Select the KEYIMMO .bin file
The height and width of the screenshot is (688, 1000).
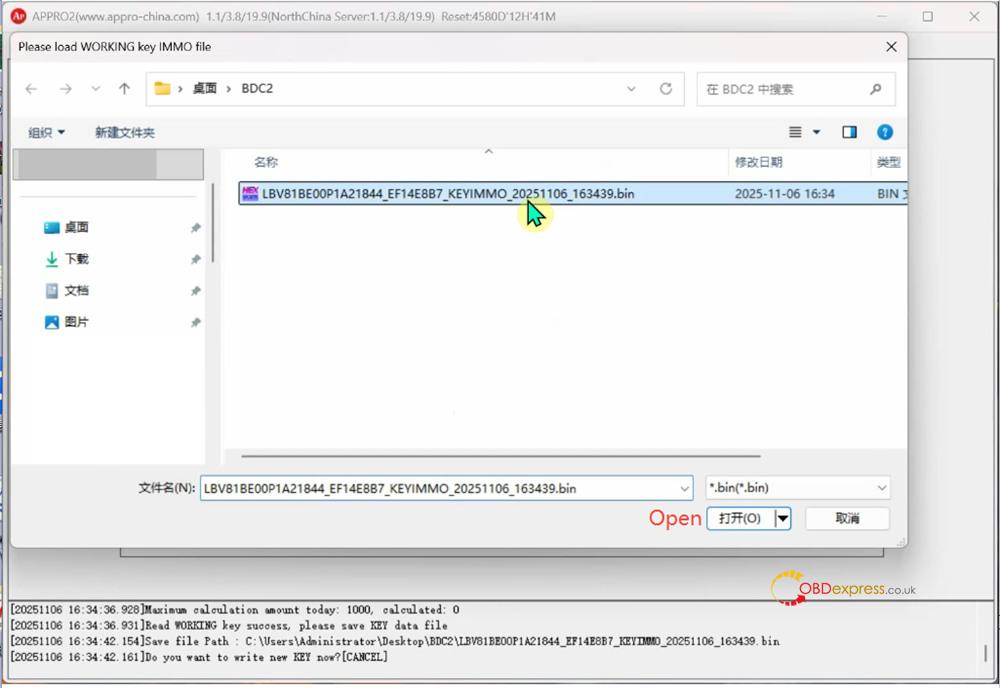(x=448, y=193)
